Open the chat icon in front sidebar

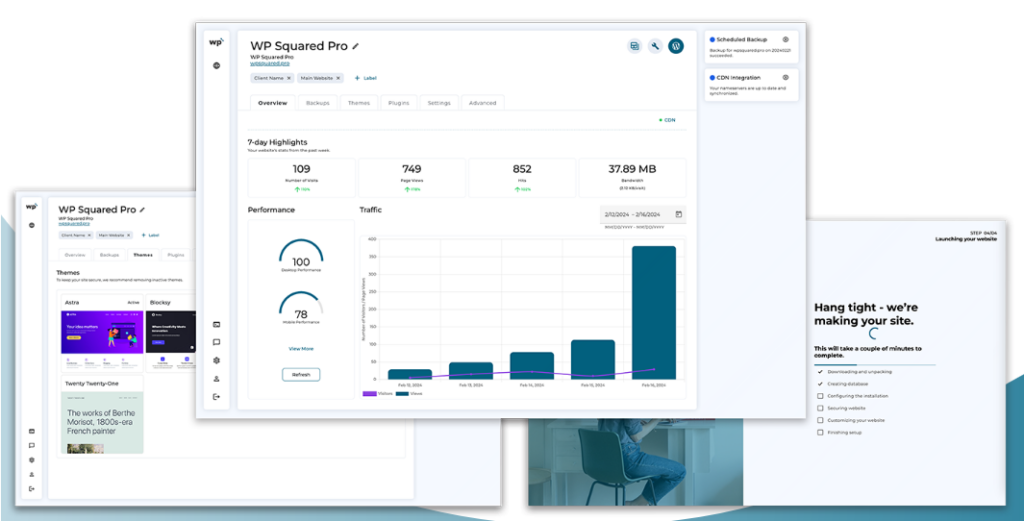point(216,342)
